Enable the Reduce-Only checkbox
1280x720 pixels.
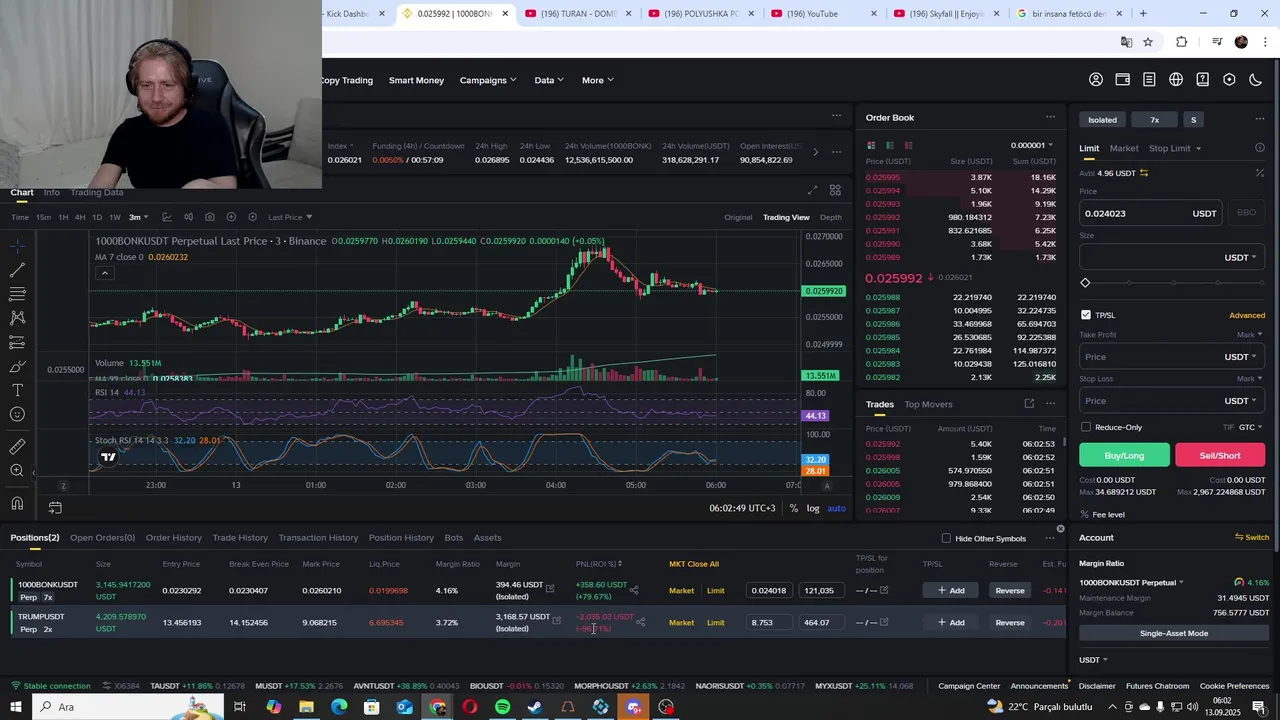point(1086,427)
